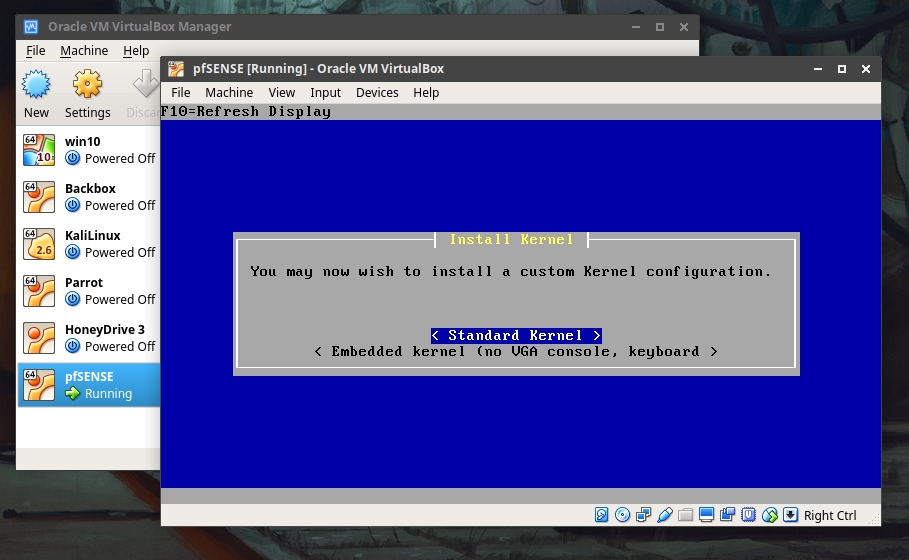Click the hard disk activity status icon
909x560 pixels.
tap(601, 515)
